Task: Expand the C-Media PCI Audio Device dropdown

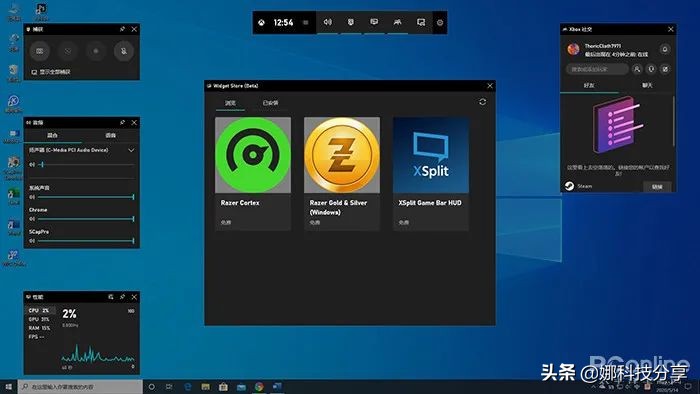Action: pos(131,150)
